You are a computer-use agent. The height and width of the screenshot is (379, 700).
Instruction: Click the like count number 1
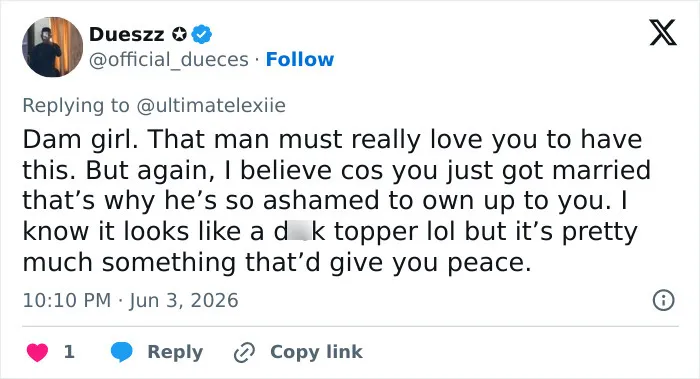pos(69,352)
